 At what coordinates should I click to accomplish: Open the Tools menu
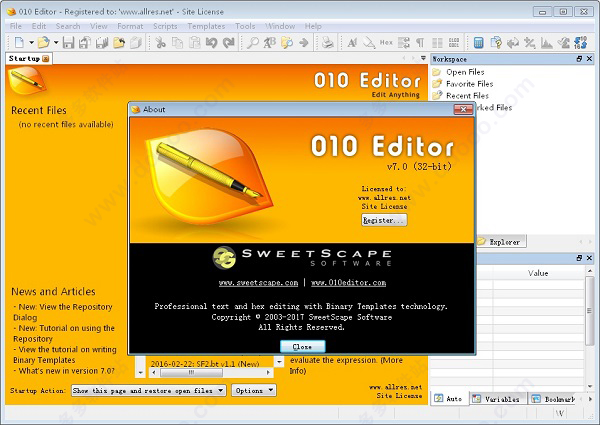coord(245,26)
